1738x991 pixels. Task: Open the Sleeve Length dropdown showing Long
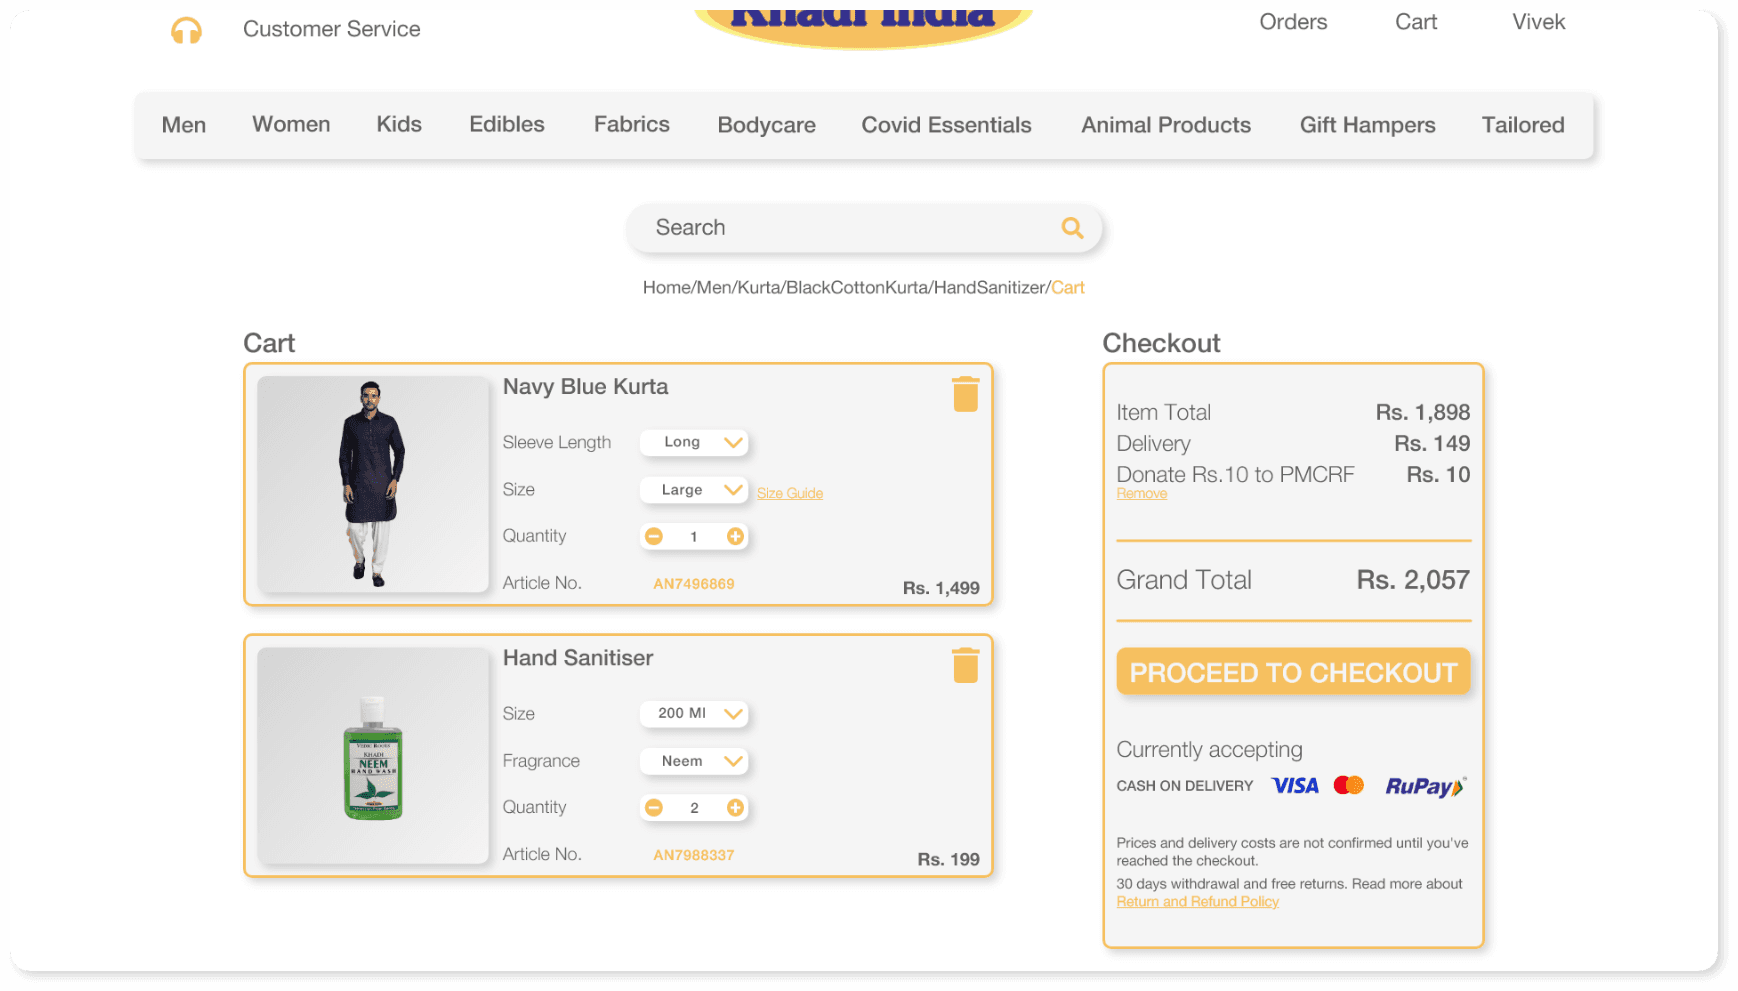694,442
